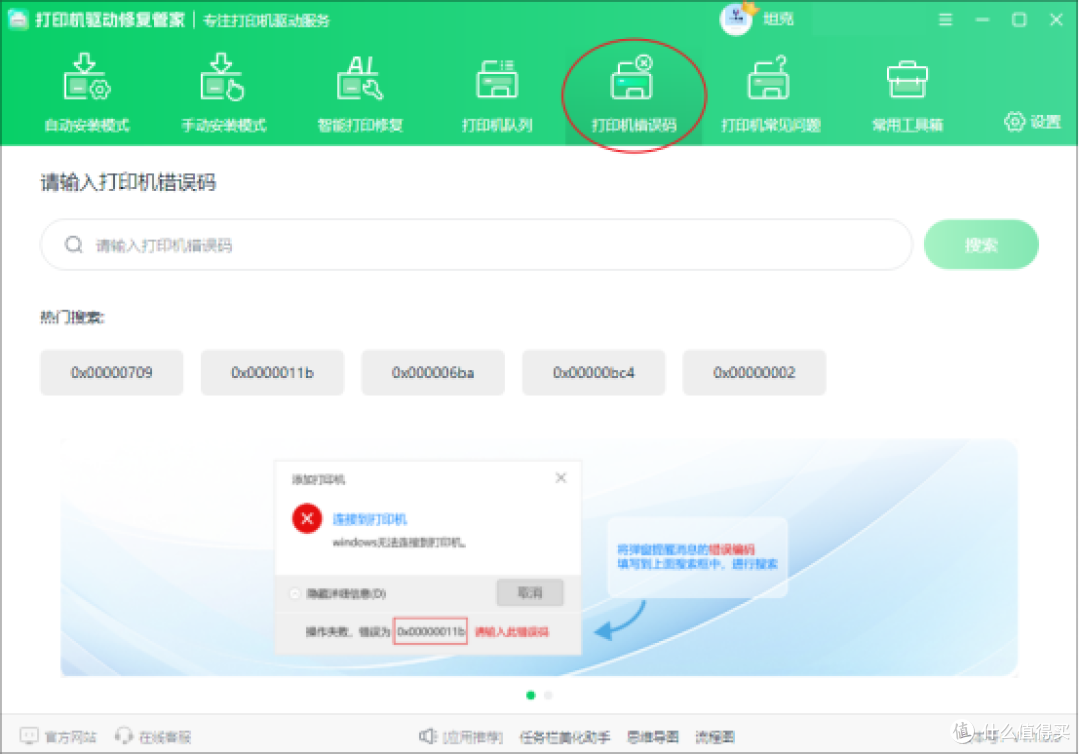
Task: Click the green 搜索 button
Action: pyautogui.click(x=981, y=244)
